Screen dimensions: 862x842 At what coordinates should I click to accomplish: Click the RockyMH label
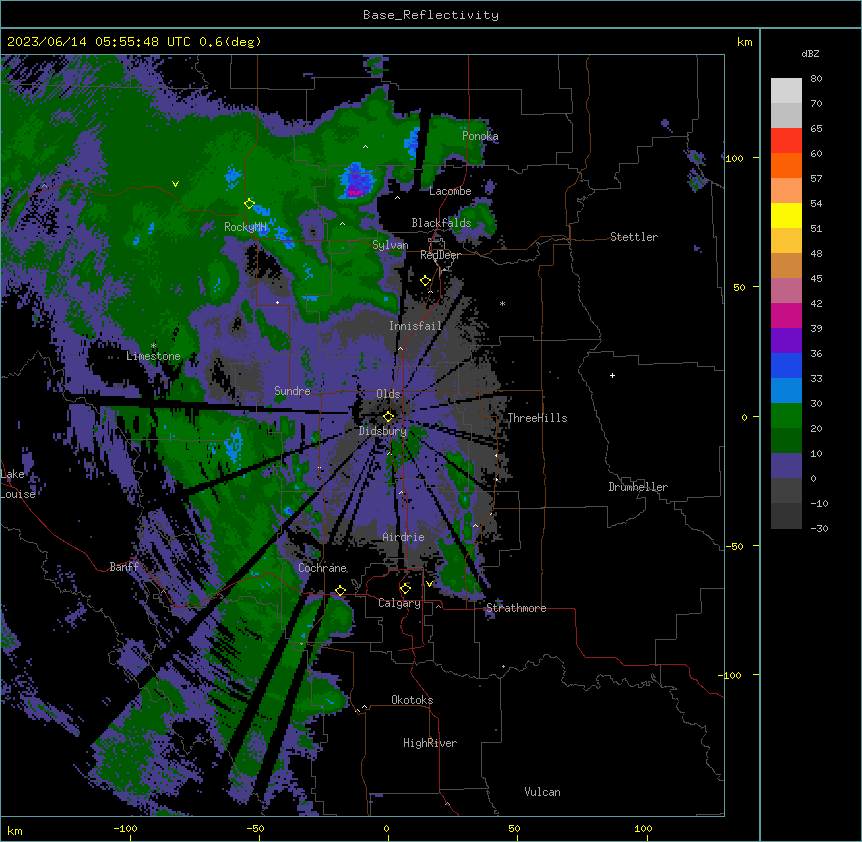[245, 227]
